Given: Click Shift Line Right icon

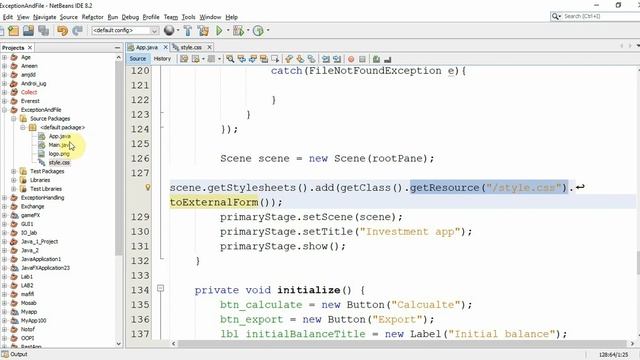Looking at the screenshot, I should tap(337, 59).
